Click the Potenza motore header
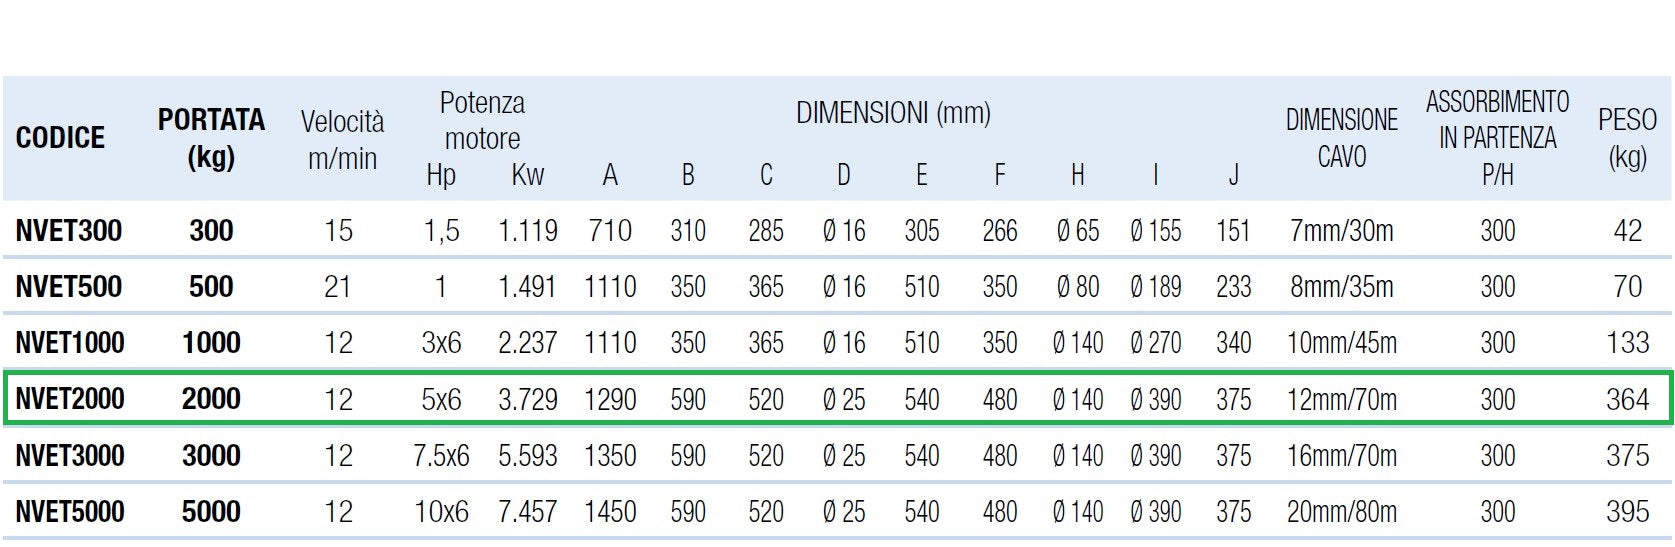This screenshot has height=547, width=1675. [482, 120]
